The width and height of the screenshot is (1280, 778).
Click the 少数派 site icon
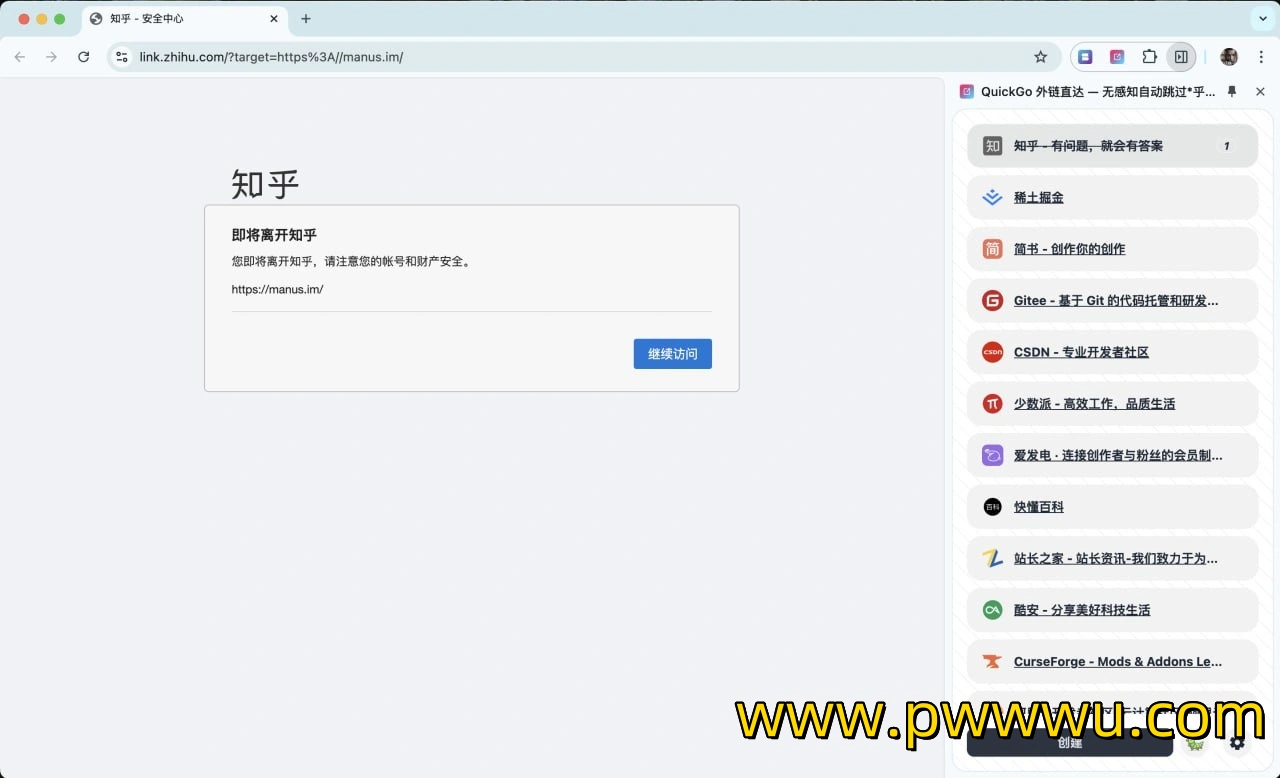tap(992, 404)
